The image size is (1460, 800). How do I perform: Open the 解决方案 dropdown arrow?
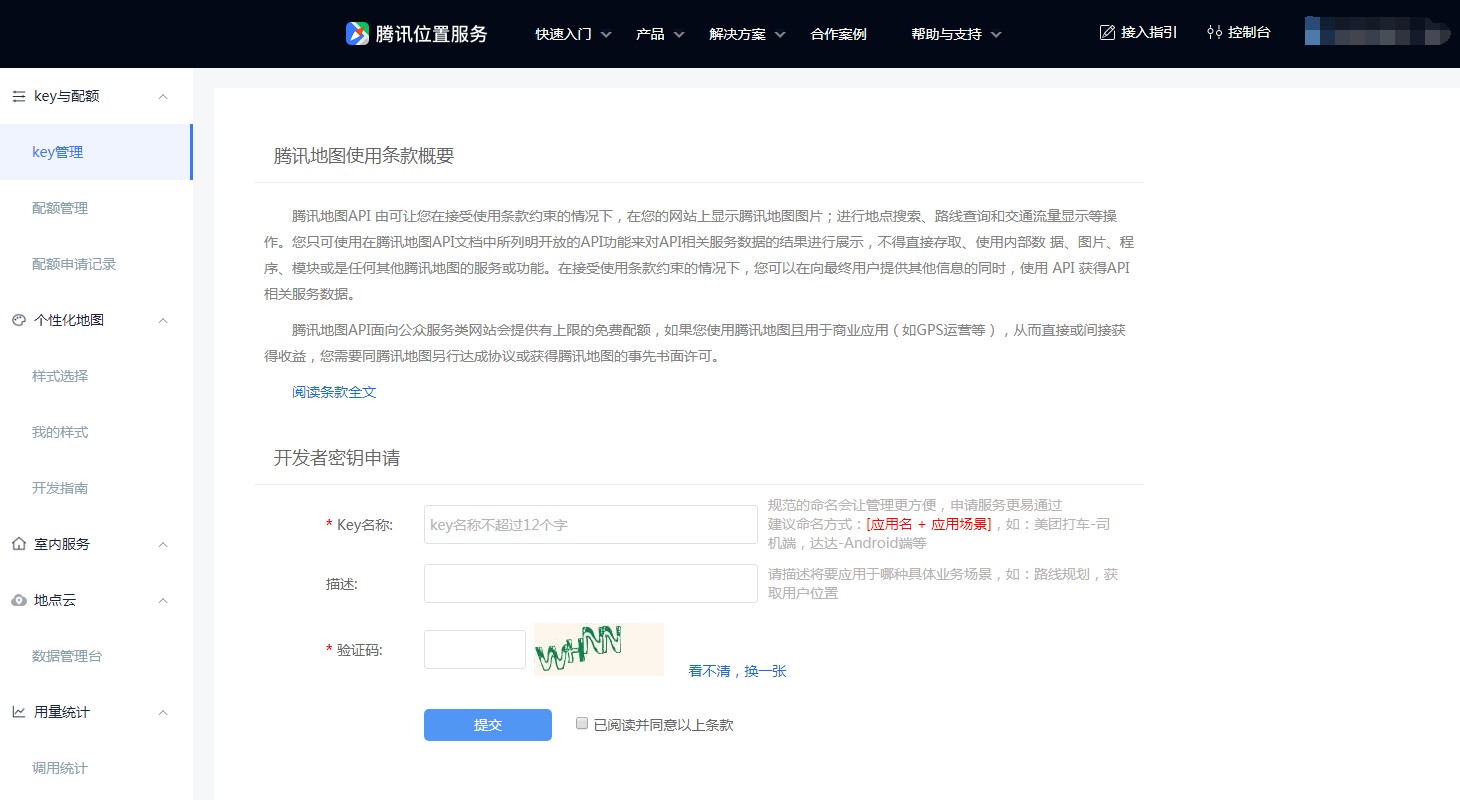point(780,34)
